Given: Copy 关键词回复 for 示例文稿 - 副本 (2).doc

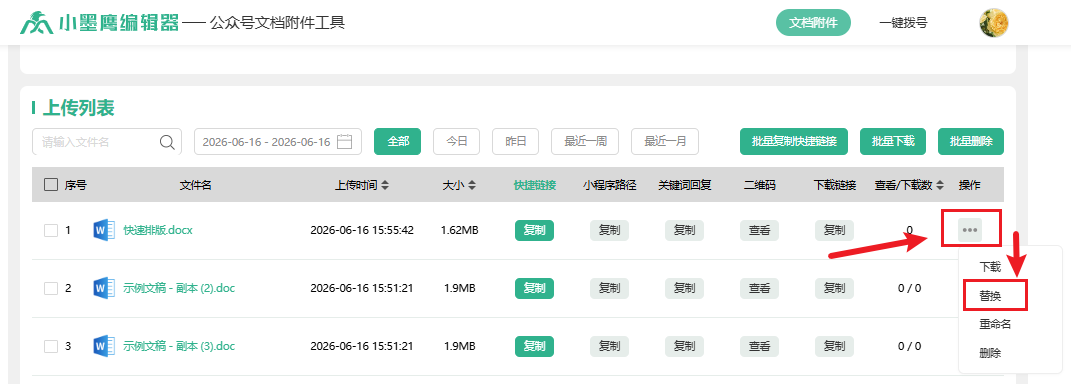Looking at the screenshot, I should [684, 288].
